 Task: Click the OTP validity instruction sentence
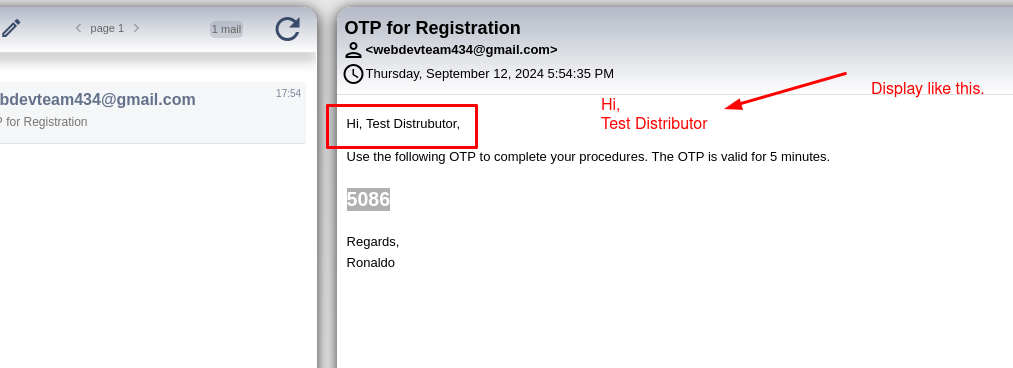coord(588,157)
